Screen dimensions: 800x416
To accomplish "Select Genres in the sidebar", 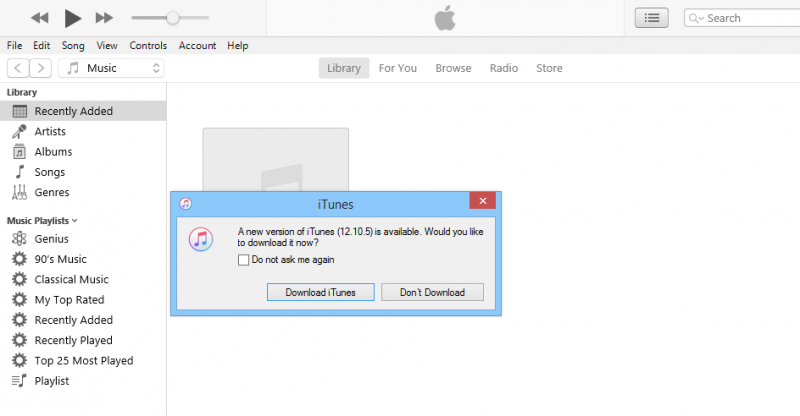I will 52,192.
